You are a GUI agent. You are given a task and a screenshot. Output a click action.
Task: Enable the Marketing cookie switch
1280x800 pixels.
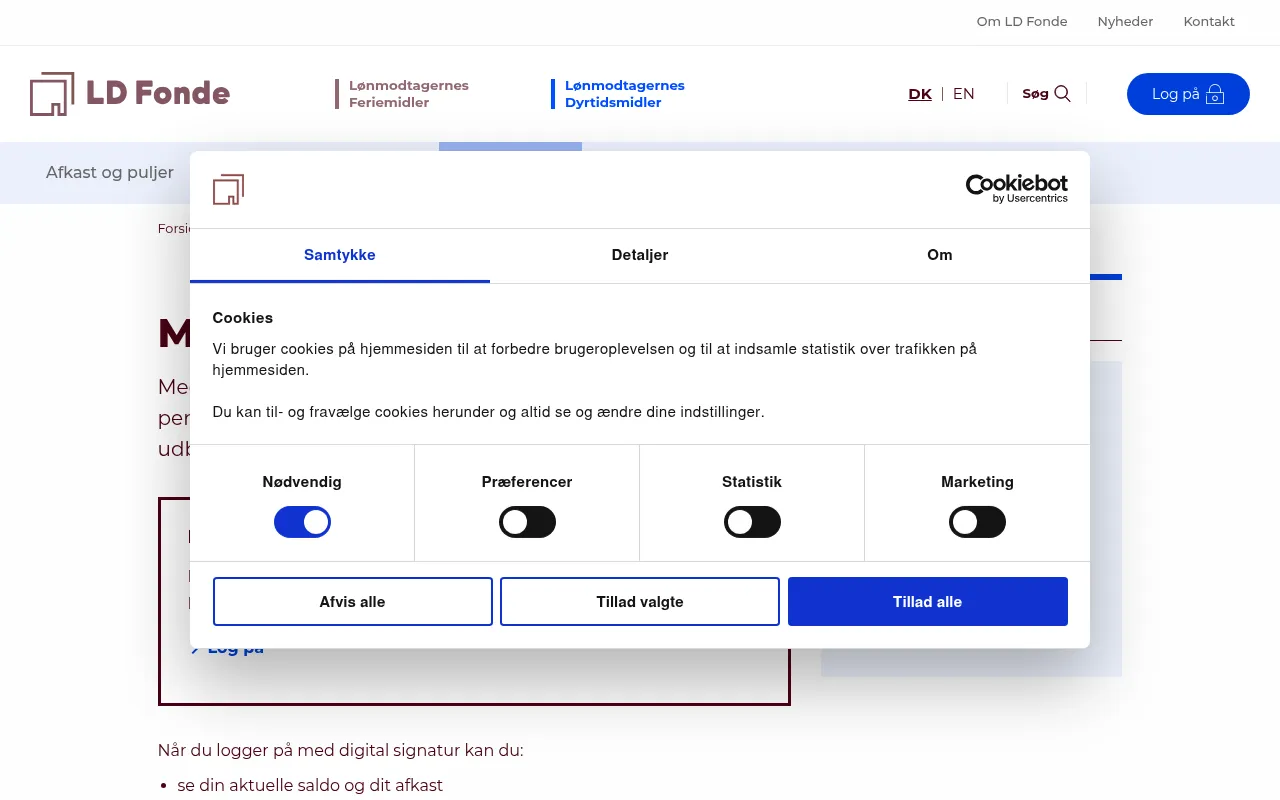977,522
